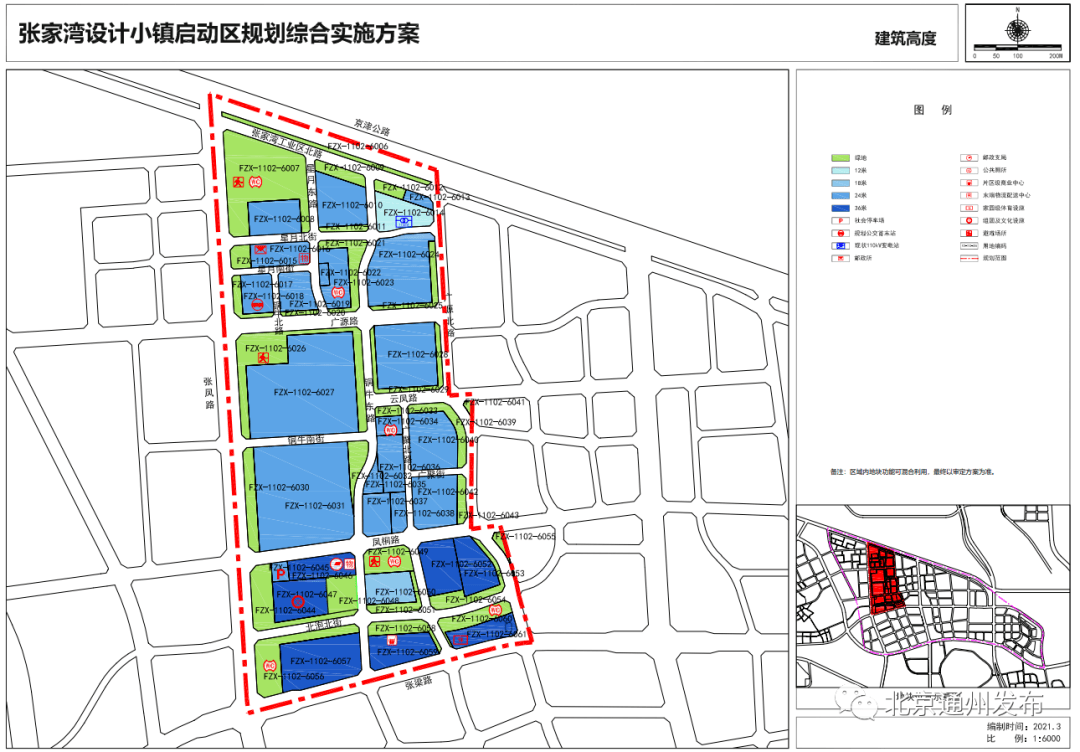Click the WC icon near FZX-1102-6054

tap(495, 610)
